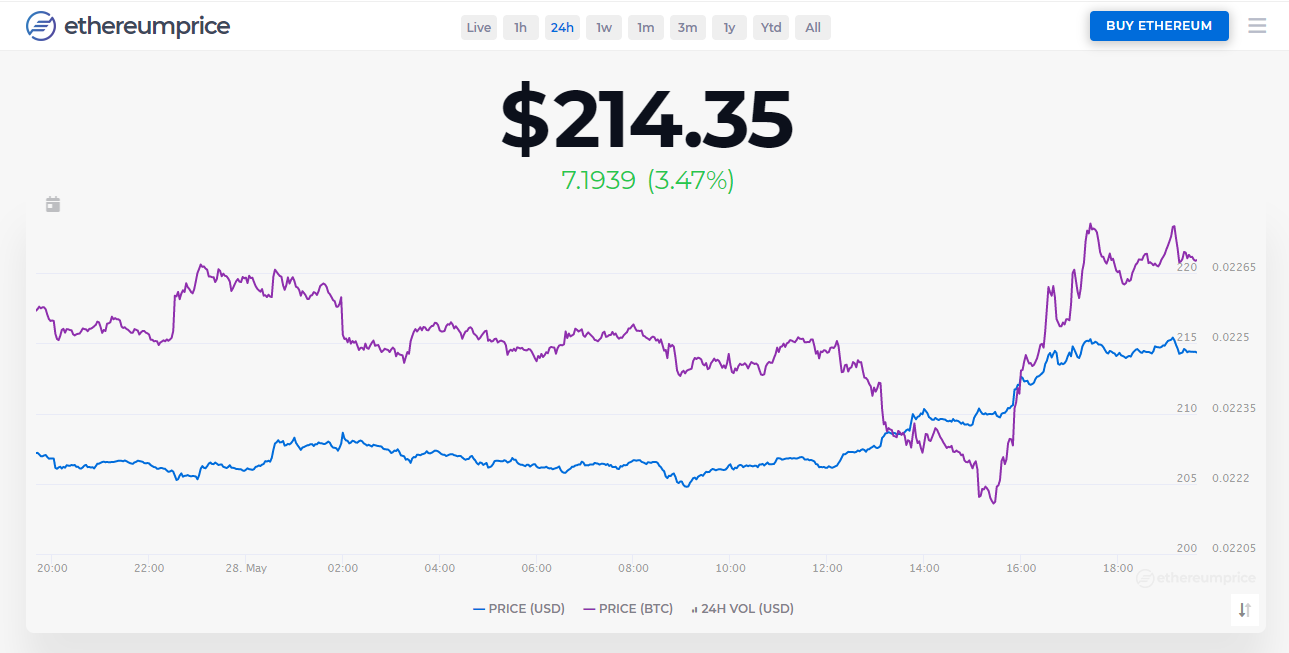This screenshot has height=653, width=1289.
Task: Select the 24h time range
Action: pos(562,27)
